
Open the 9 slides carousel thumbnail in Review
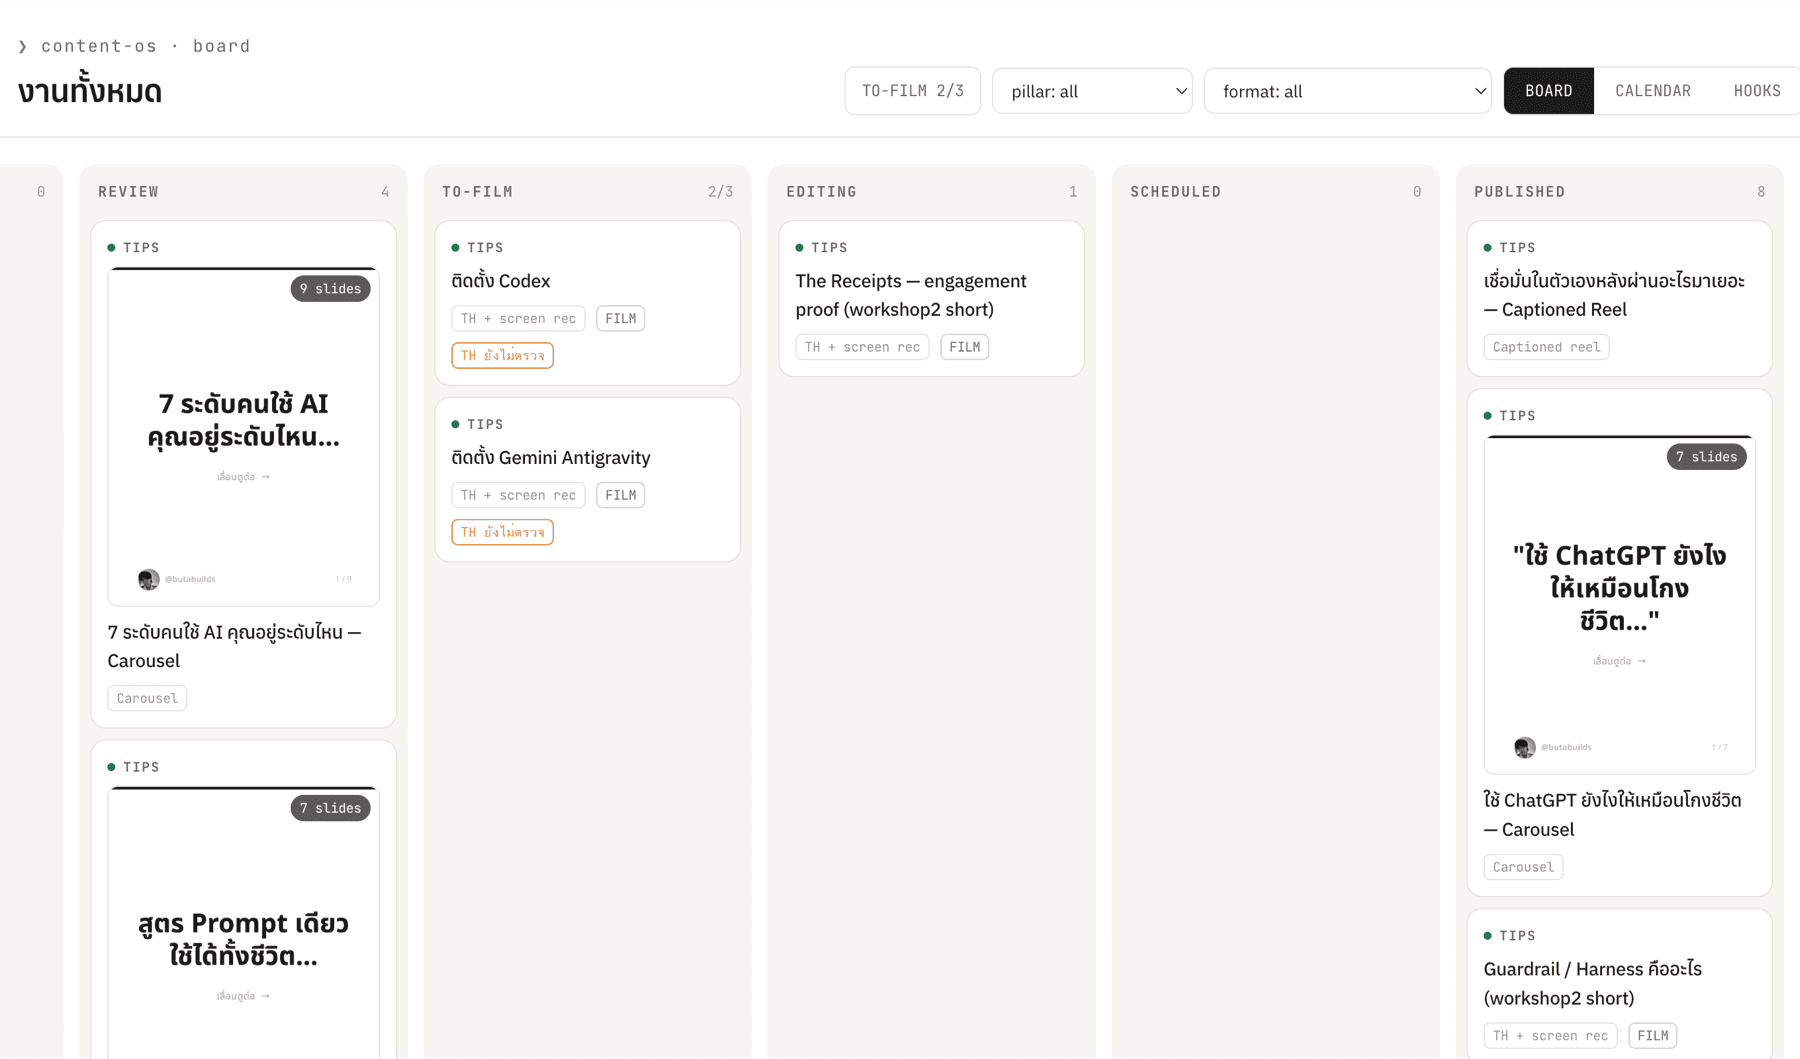(243, 437)
